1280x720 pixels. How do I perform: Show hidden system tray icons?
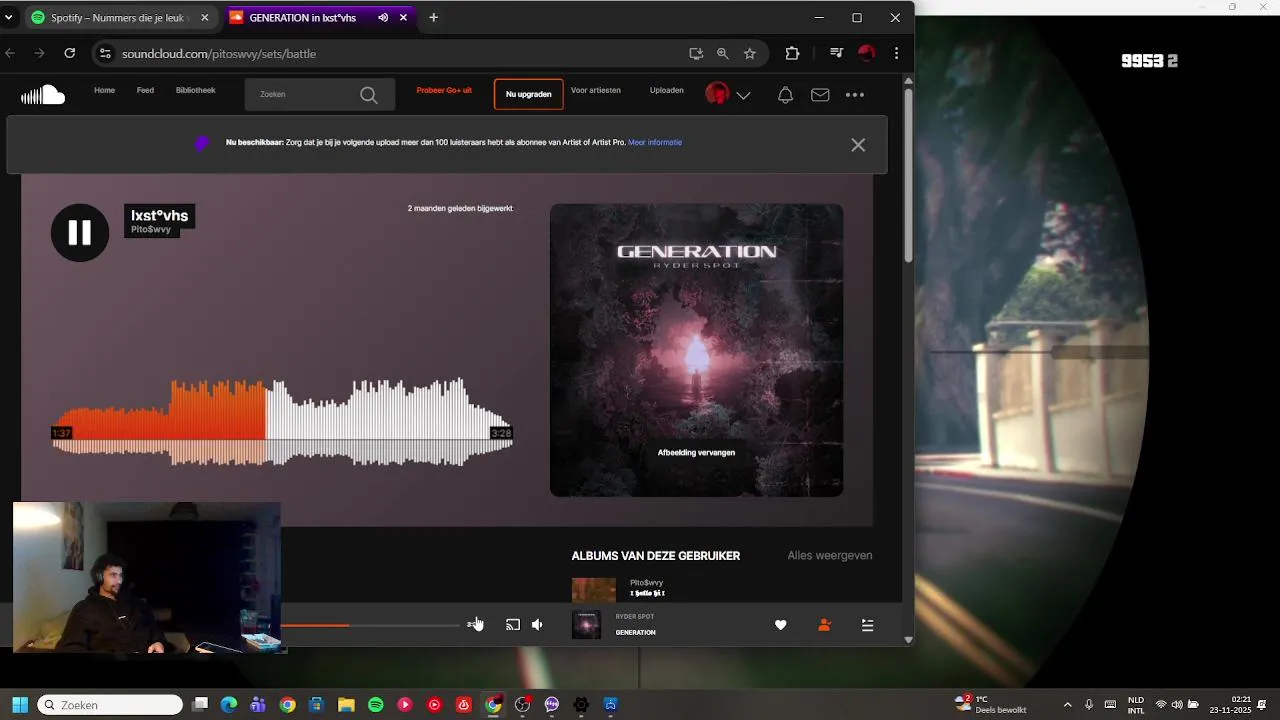pos(1067,705)
